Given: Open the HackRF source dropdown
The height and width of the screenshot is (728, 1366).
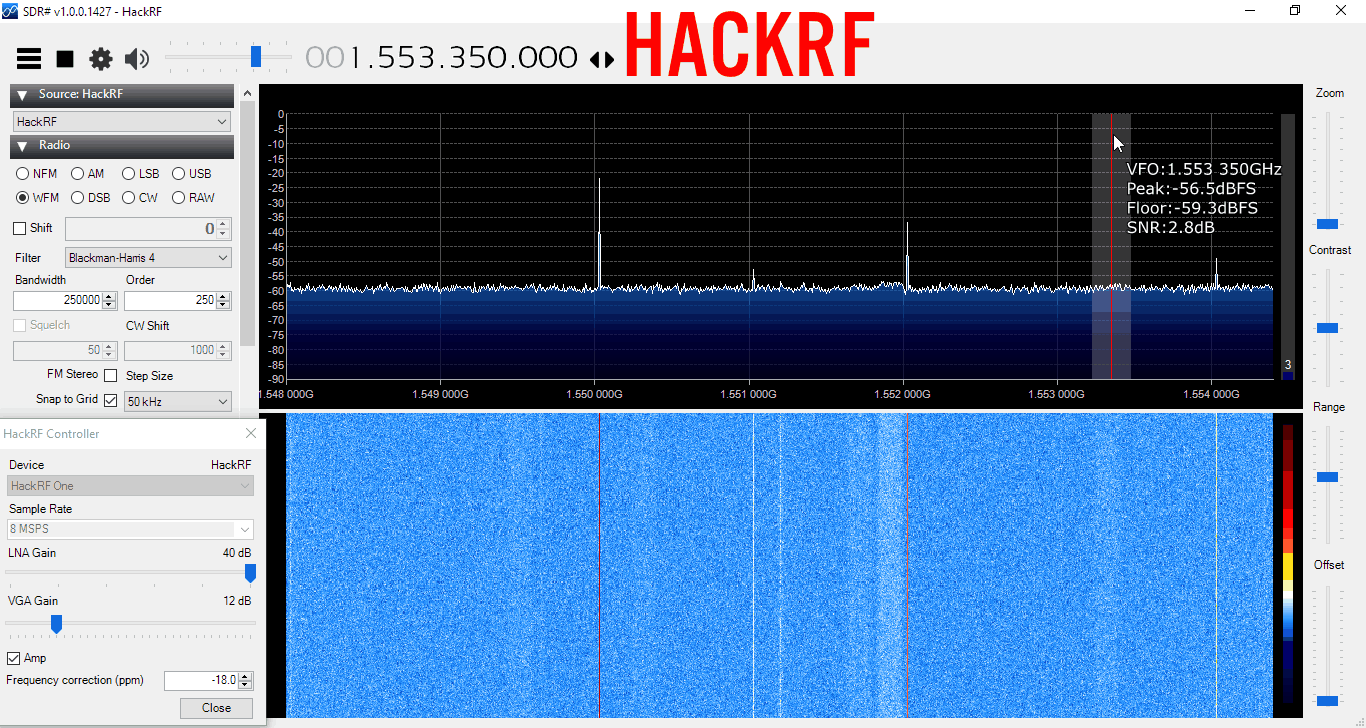Looking at the screenshot, I should click(x=122, y=121).
